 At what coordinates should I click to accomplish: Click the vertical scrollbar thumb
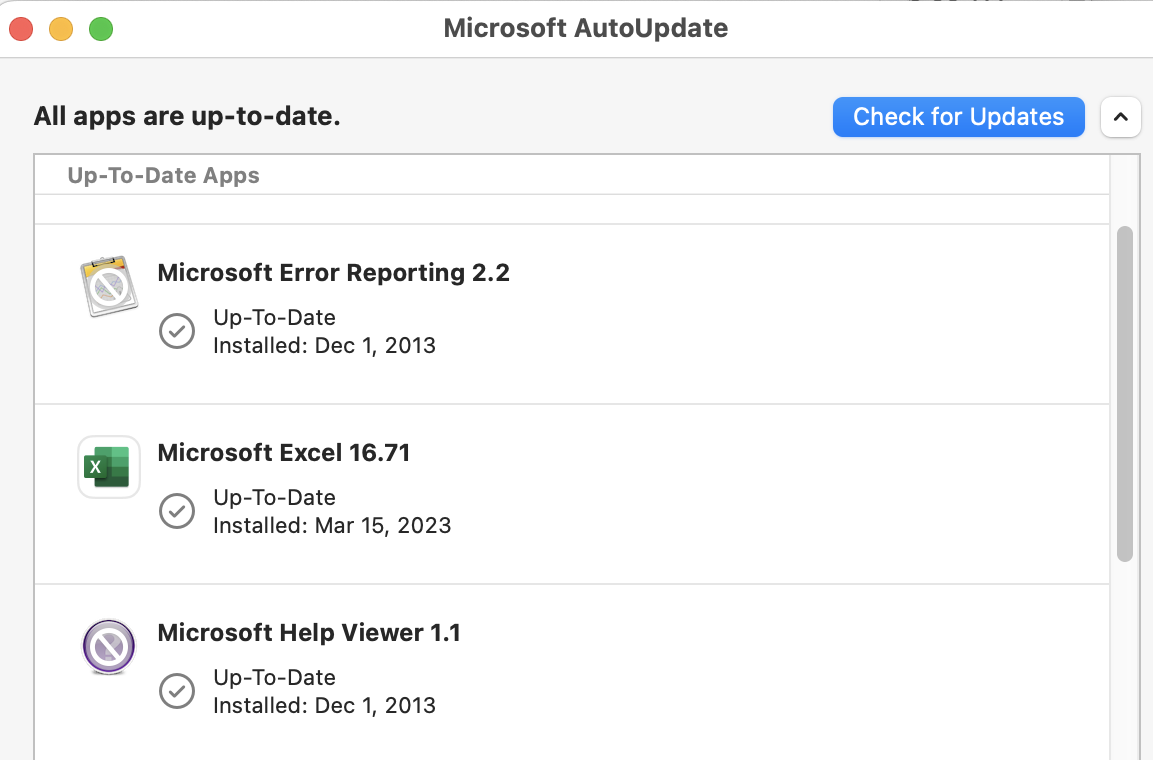coord(1124,394)
